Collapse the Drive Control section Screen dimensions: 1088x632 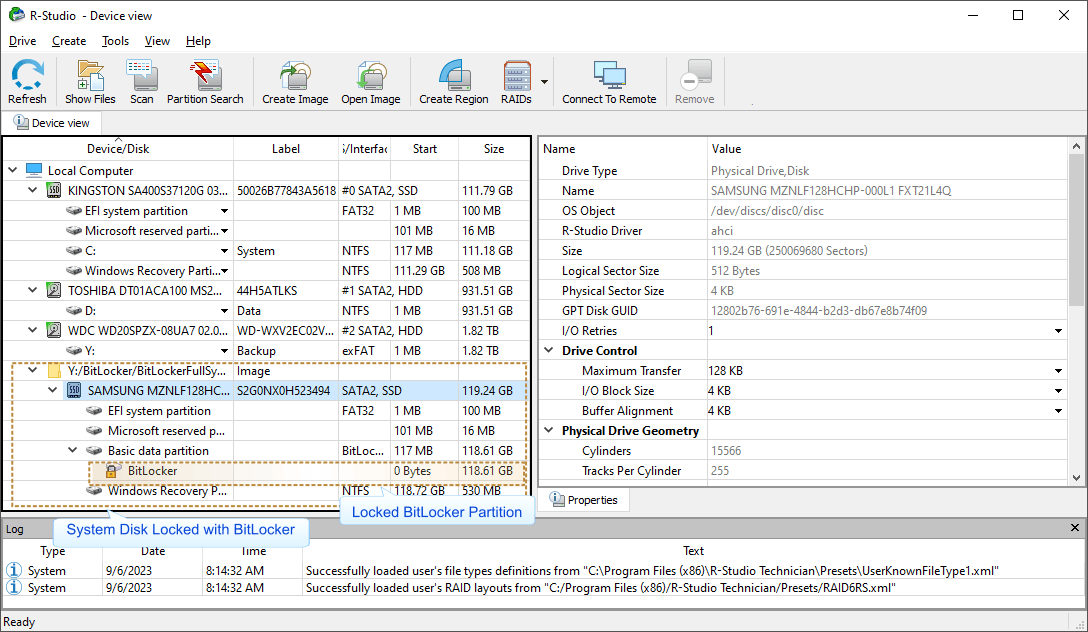(549, 350)
